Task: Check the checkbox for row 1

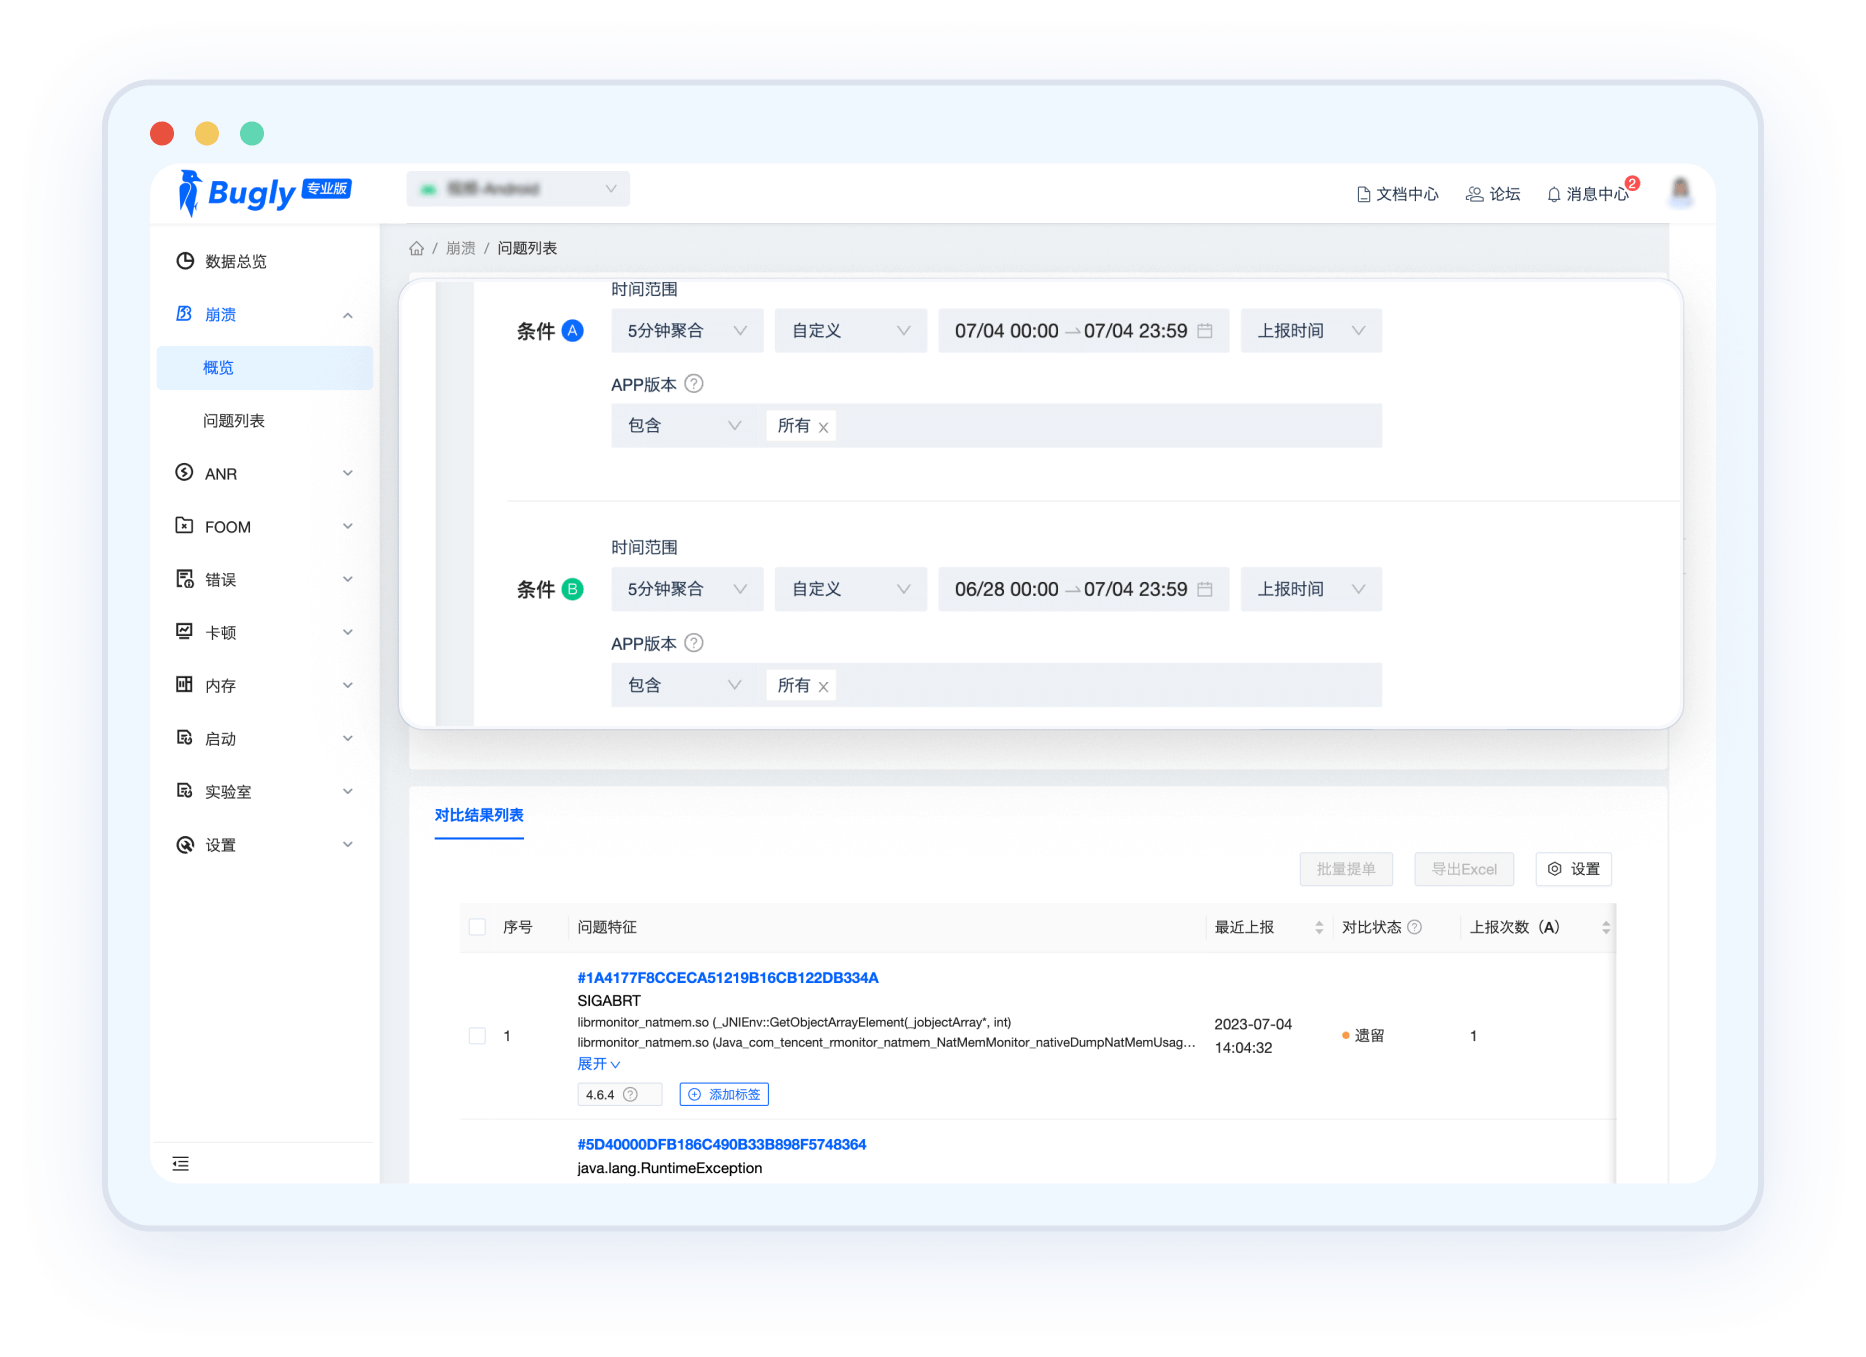Action: 477,1036
